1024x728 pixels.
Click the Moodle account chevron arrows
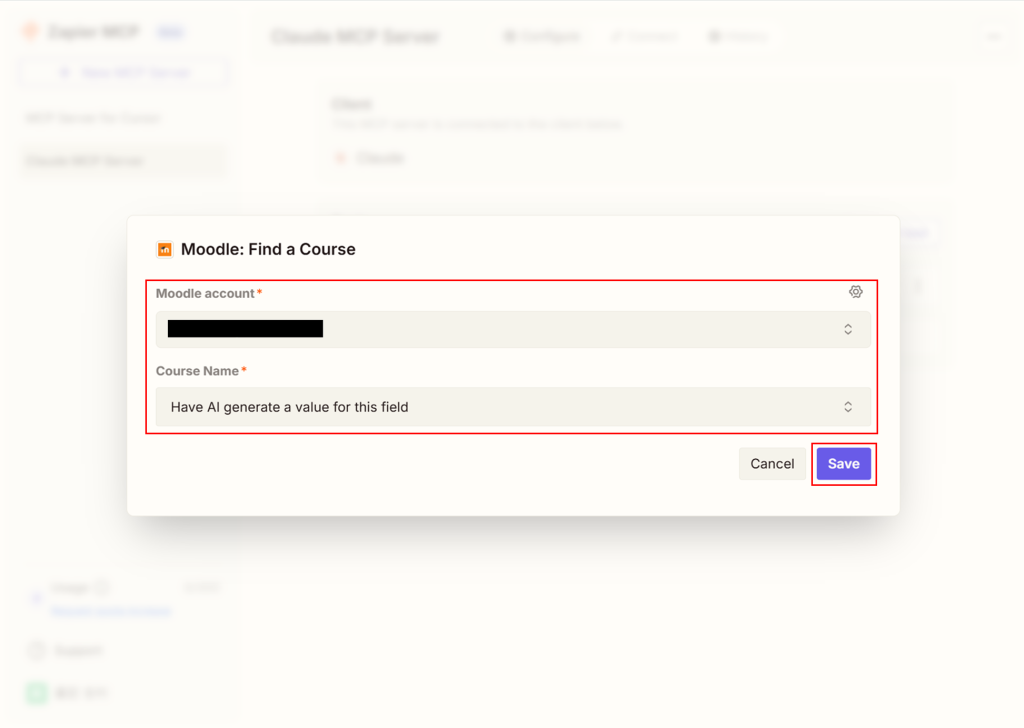coord(848,329)
